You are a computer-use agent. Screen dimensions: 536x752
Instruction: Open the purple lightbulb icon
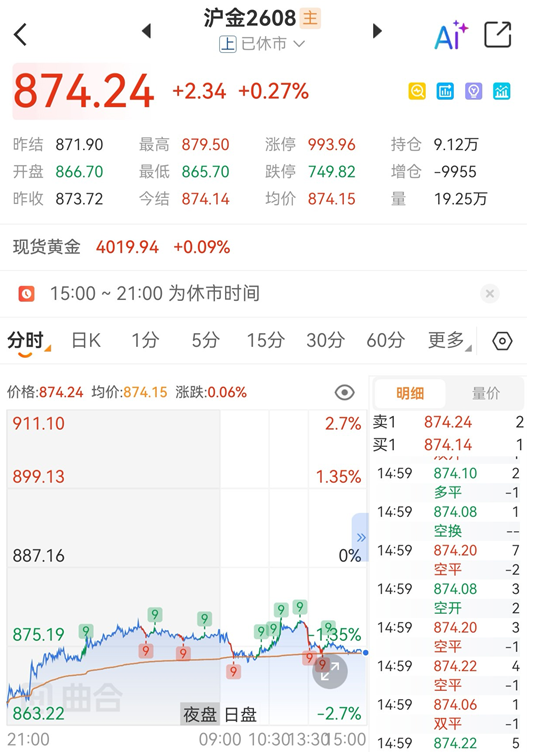[473, 91]
